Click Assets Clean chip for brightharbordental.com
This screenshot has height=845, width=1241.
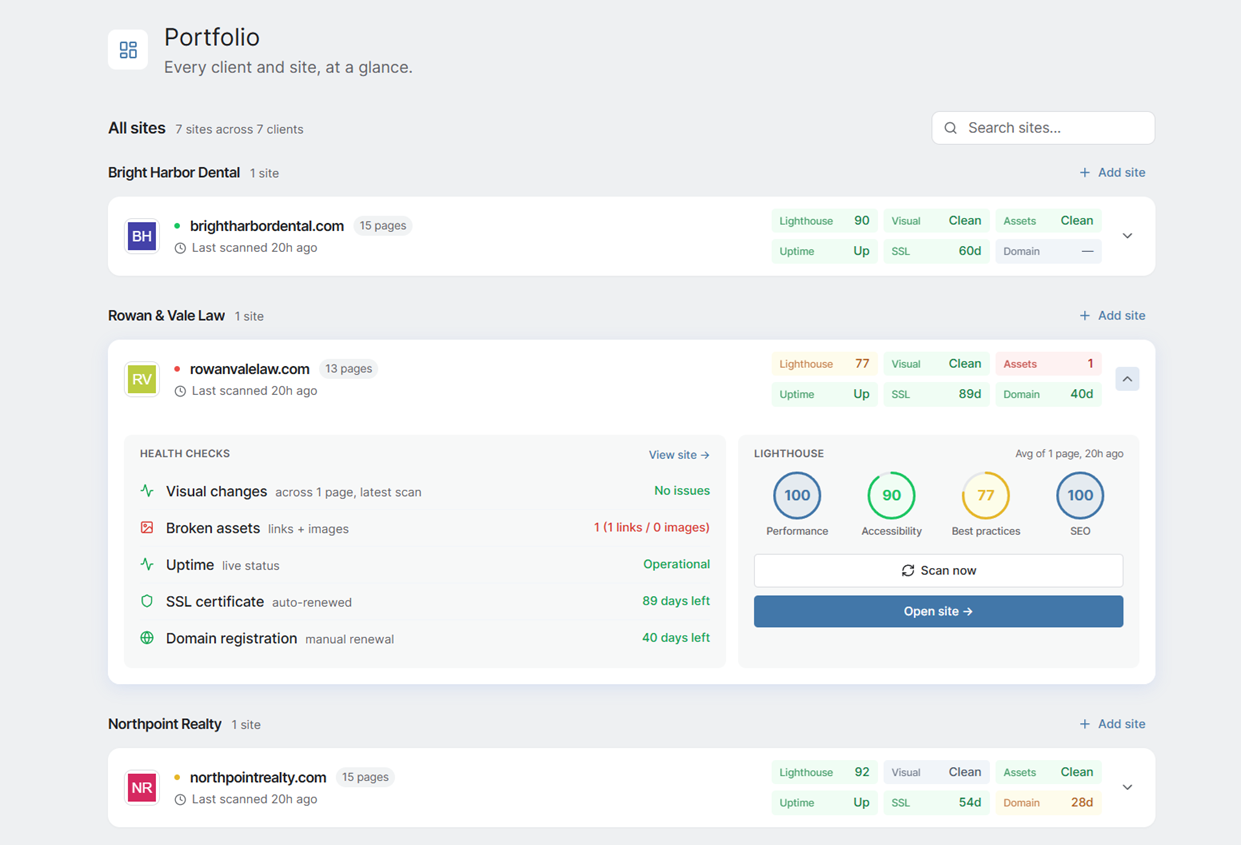1048,221
